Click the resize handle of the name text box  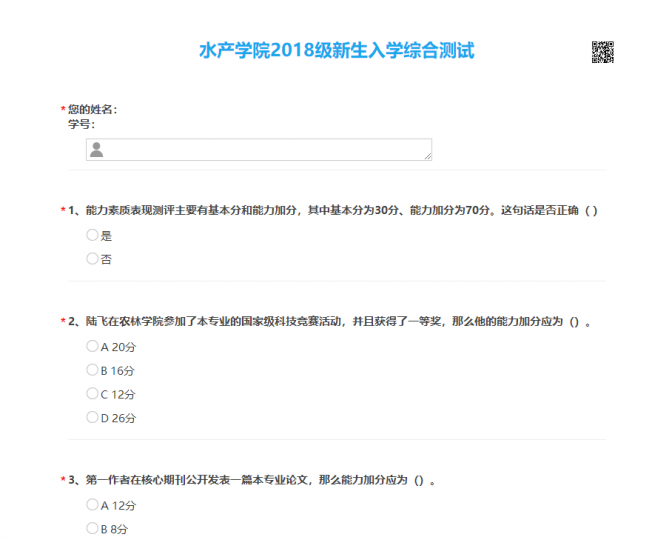[428, 156]
